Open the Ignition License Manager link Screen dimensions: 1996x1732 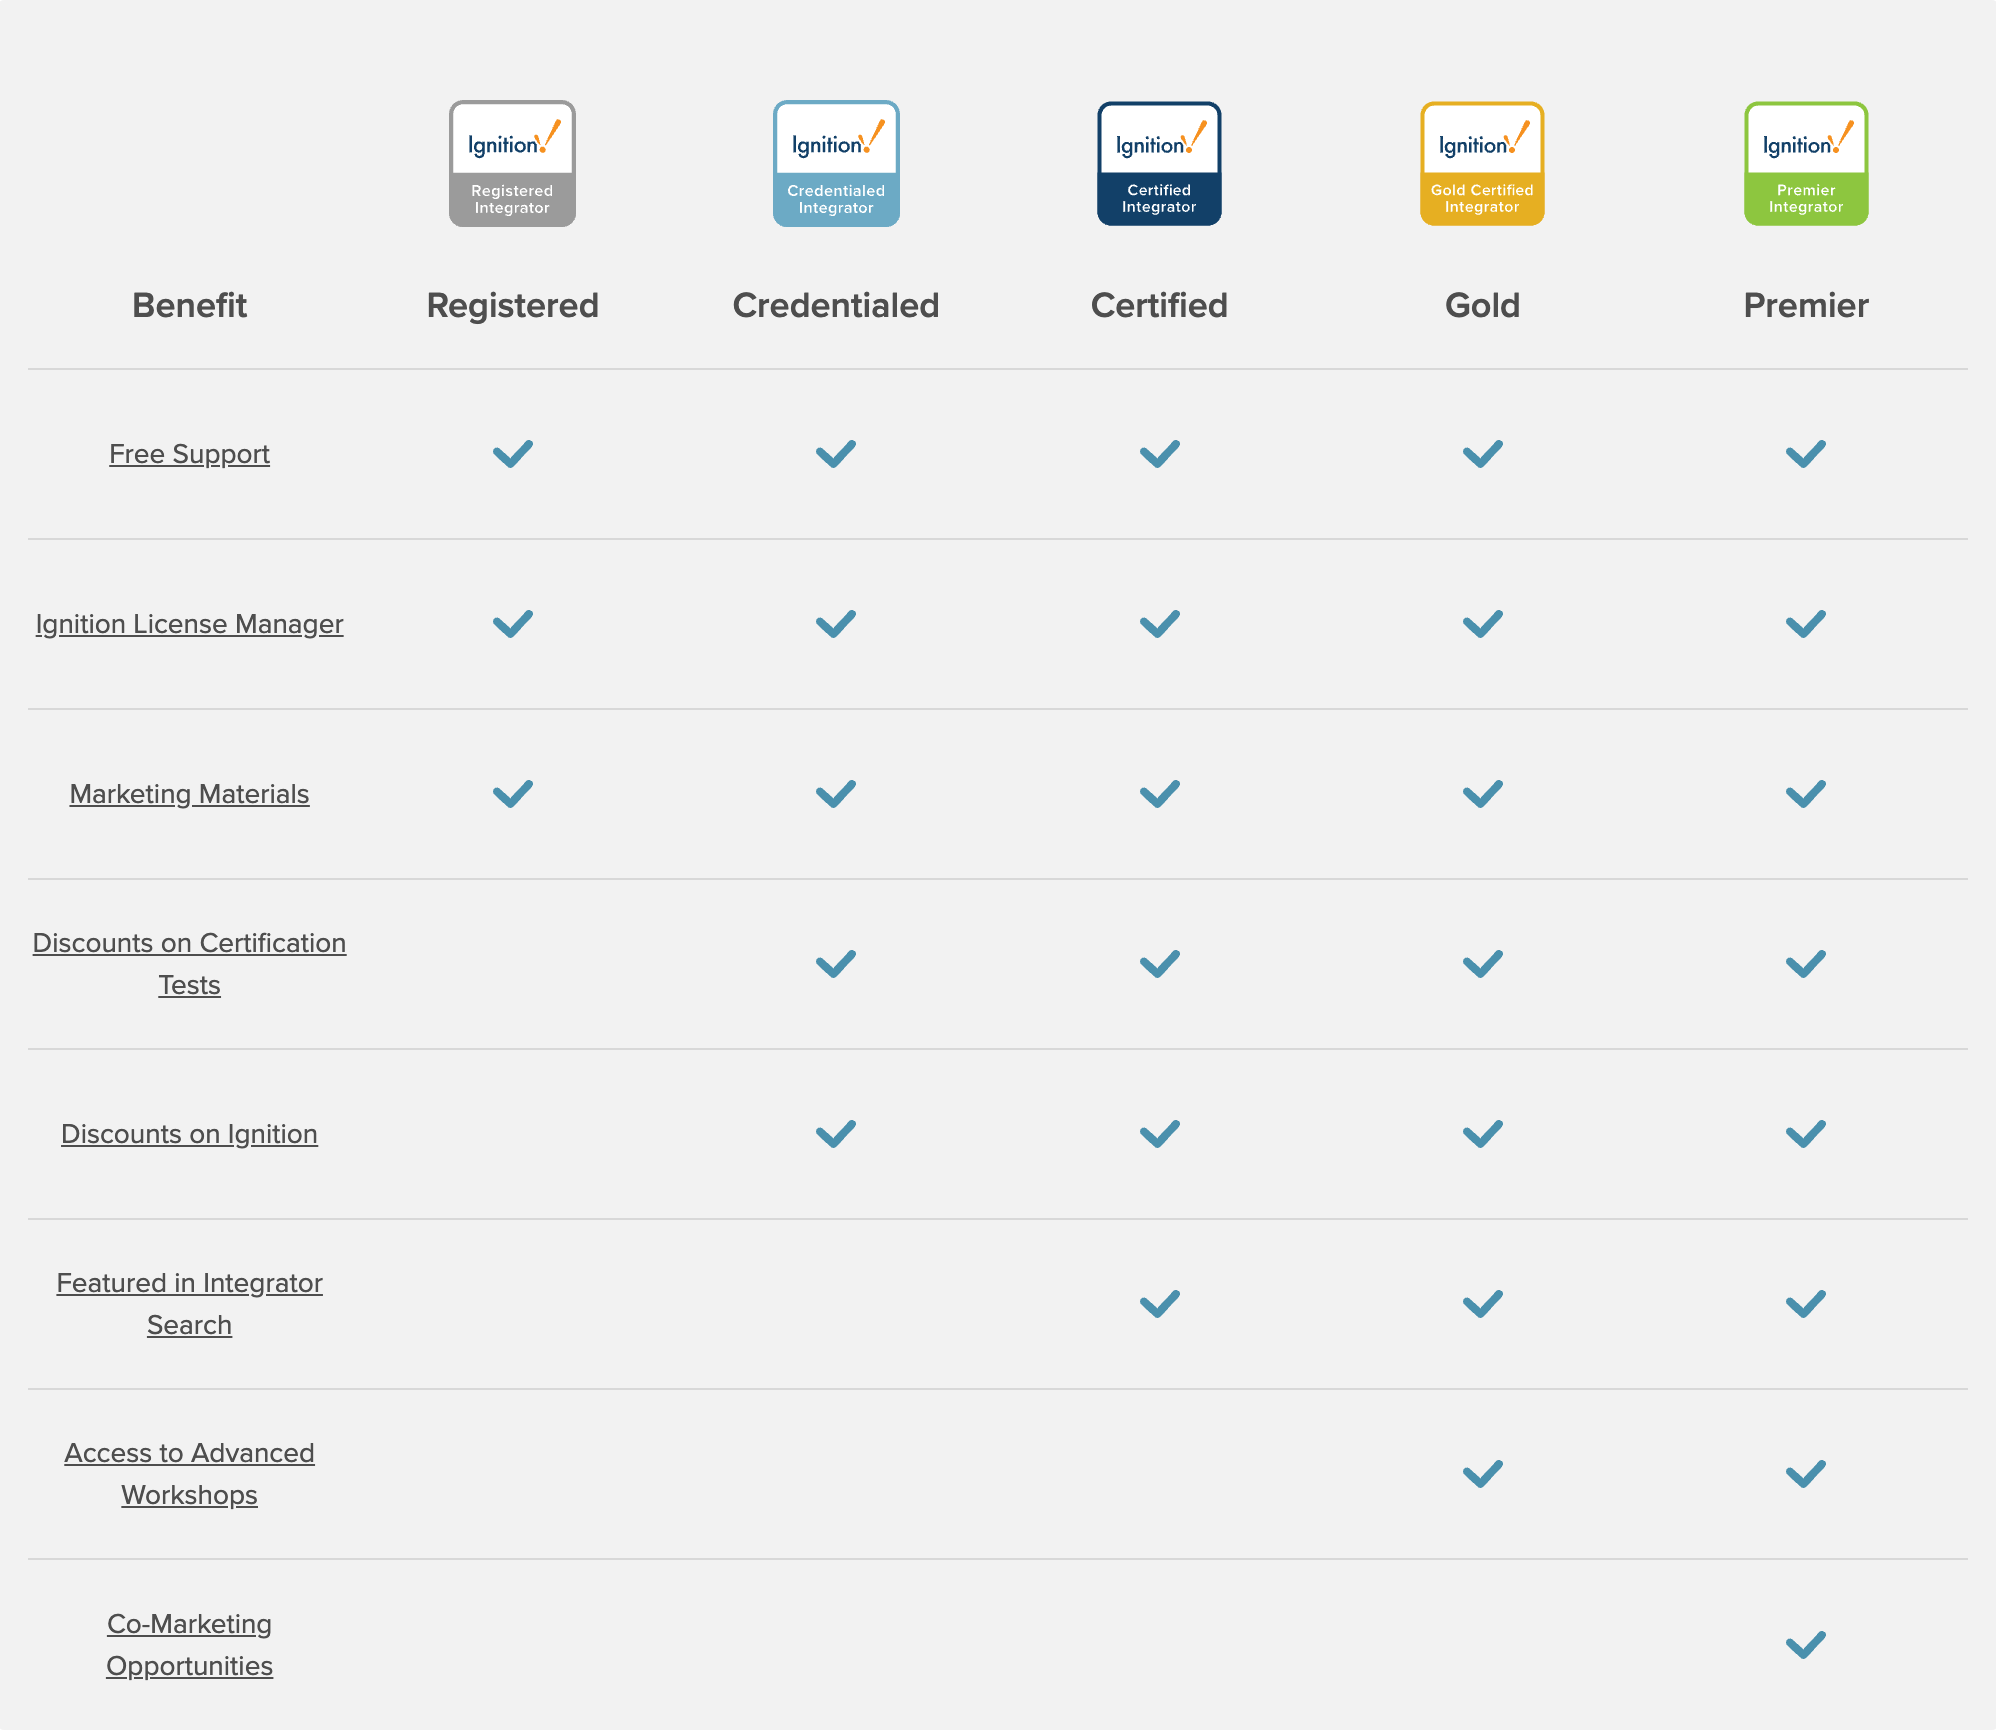[x=189, y=623]
